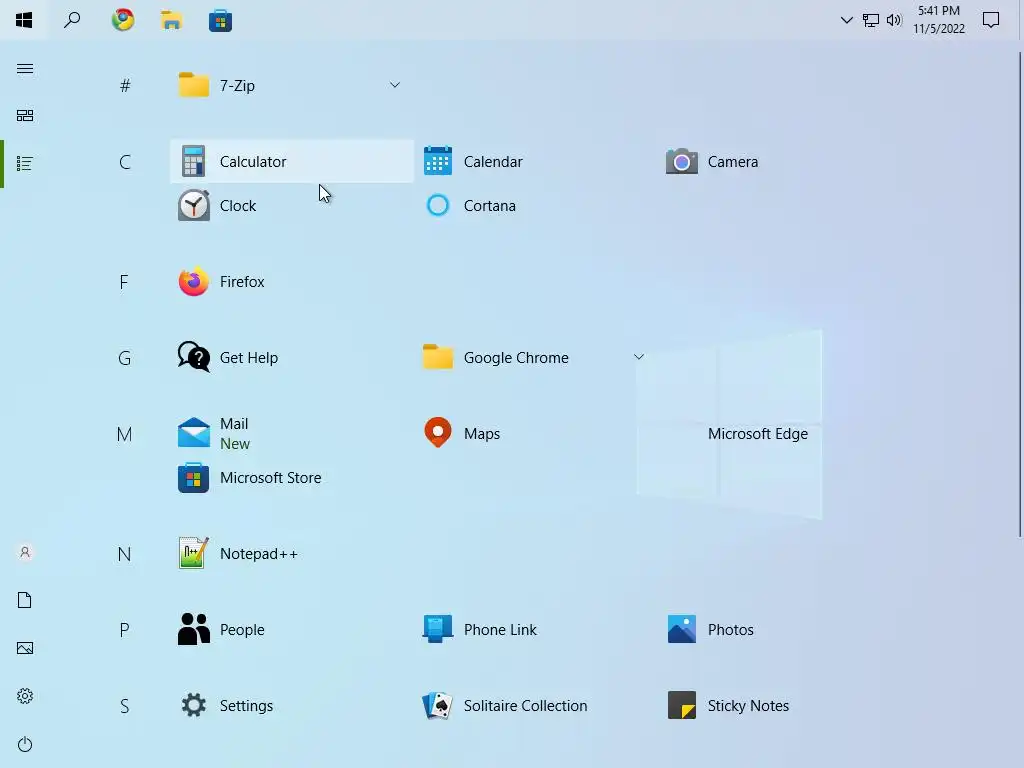
Task: Show hidden system tray icons
Action: click(846, 20)
